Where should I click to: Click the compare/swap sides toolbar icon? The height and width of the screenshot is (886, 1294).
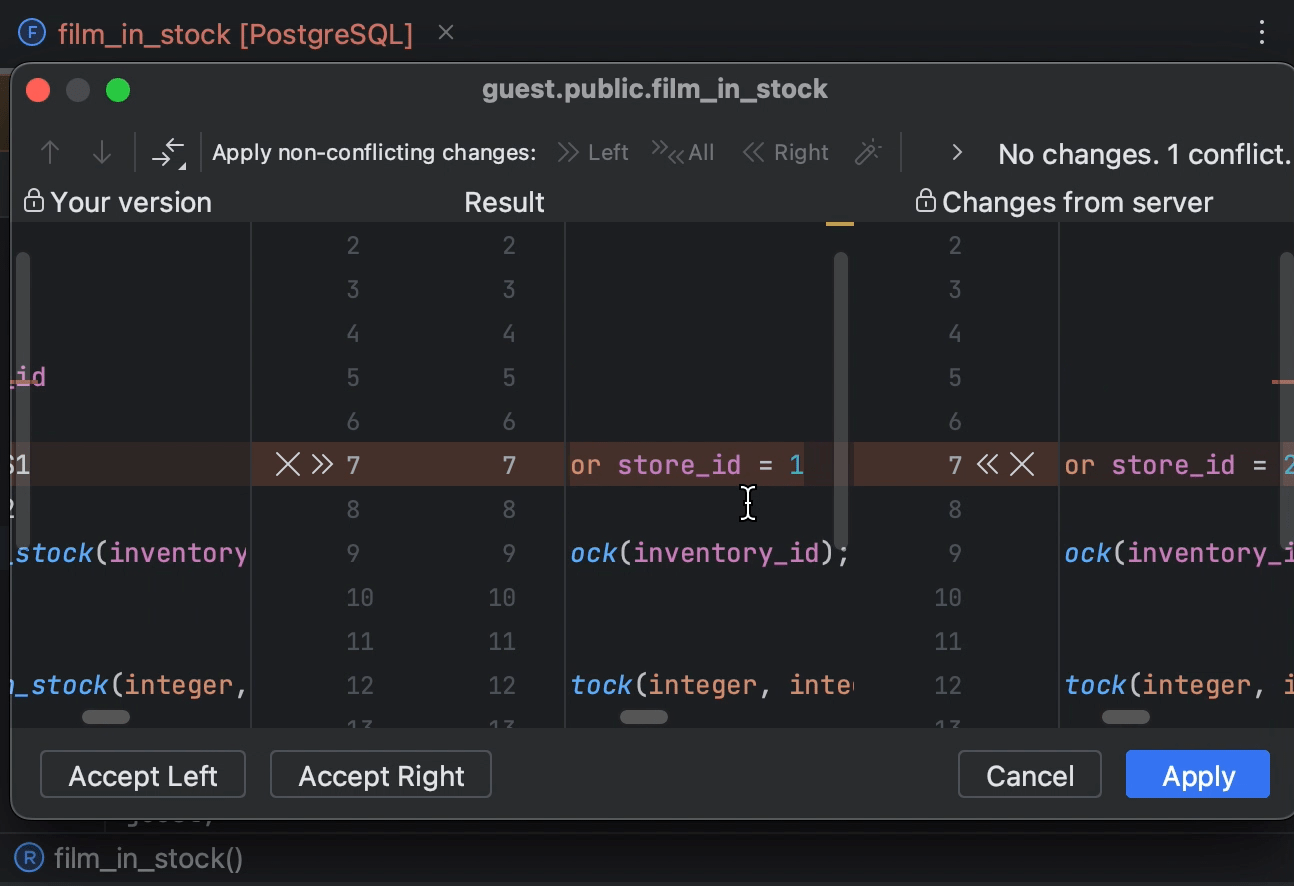pos(168,153)
